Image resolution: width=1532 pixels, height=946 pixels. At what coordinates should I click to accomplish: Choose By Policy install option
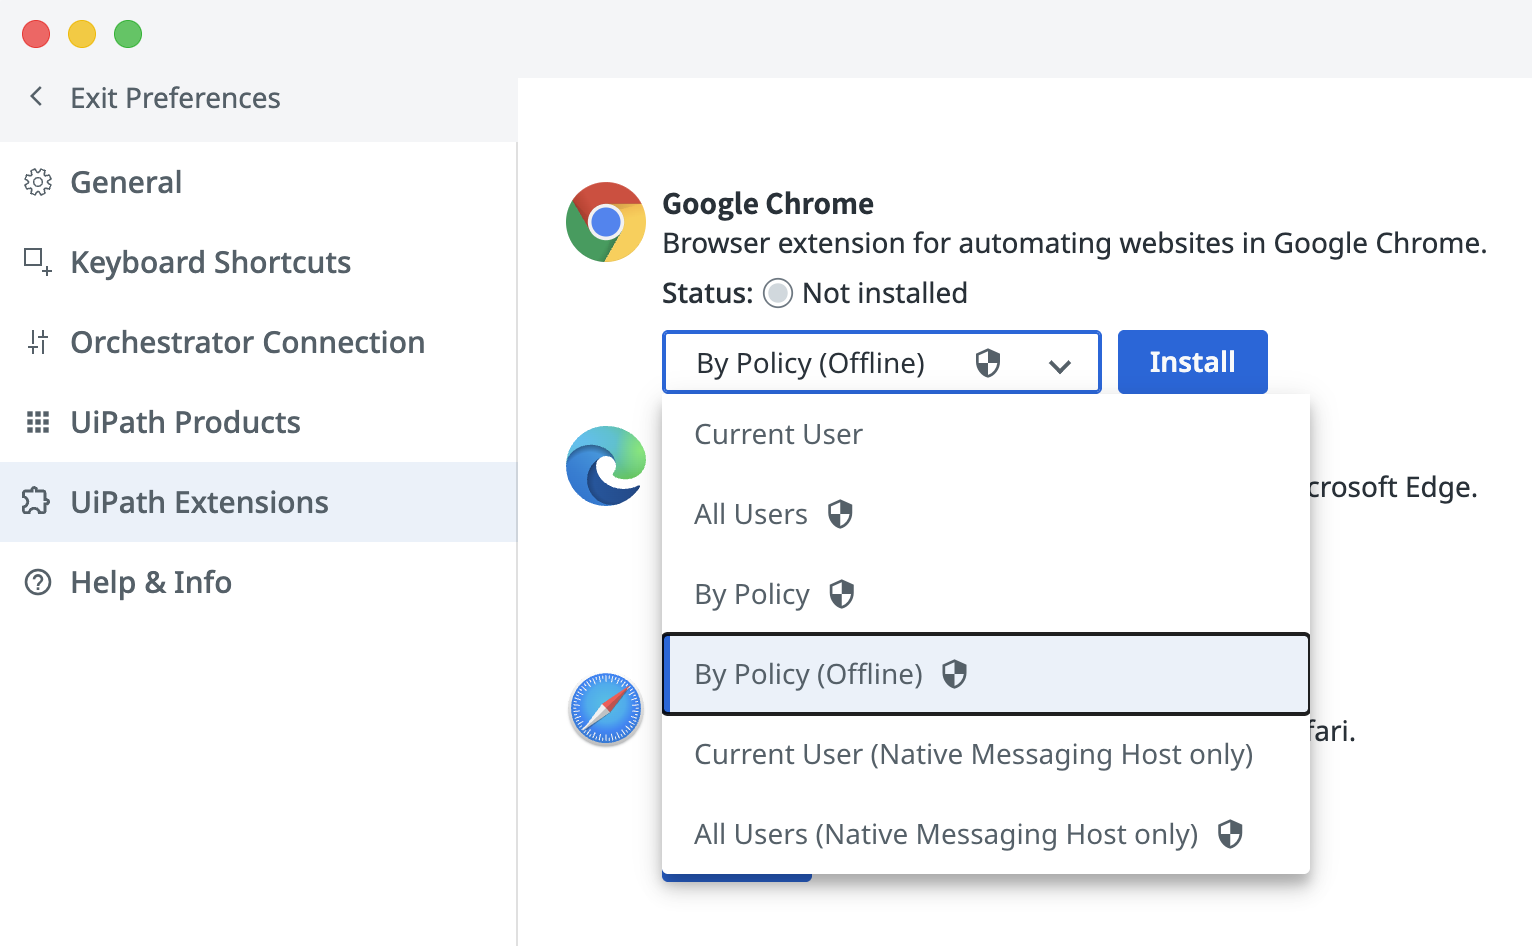click(x=986, y=594)
